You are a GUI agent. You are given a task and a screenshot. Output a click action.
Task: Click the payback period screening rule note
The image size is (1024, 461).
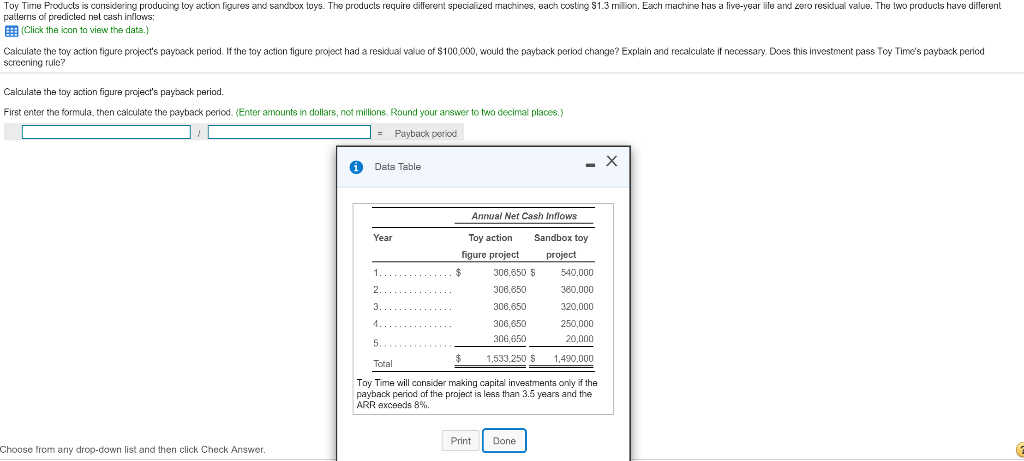[477, 394]
